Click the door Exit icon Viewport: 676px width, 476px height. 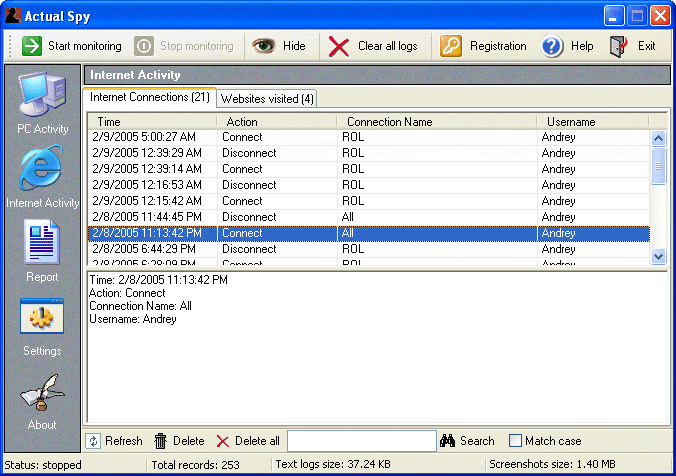tap(619, 46)
